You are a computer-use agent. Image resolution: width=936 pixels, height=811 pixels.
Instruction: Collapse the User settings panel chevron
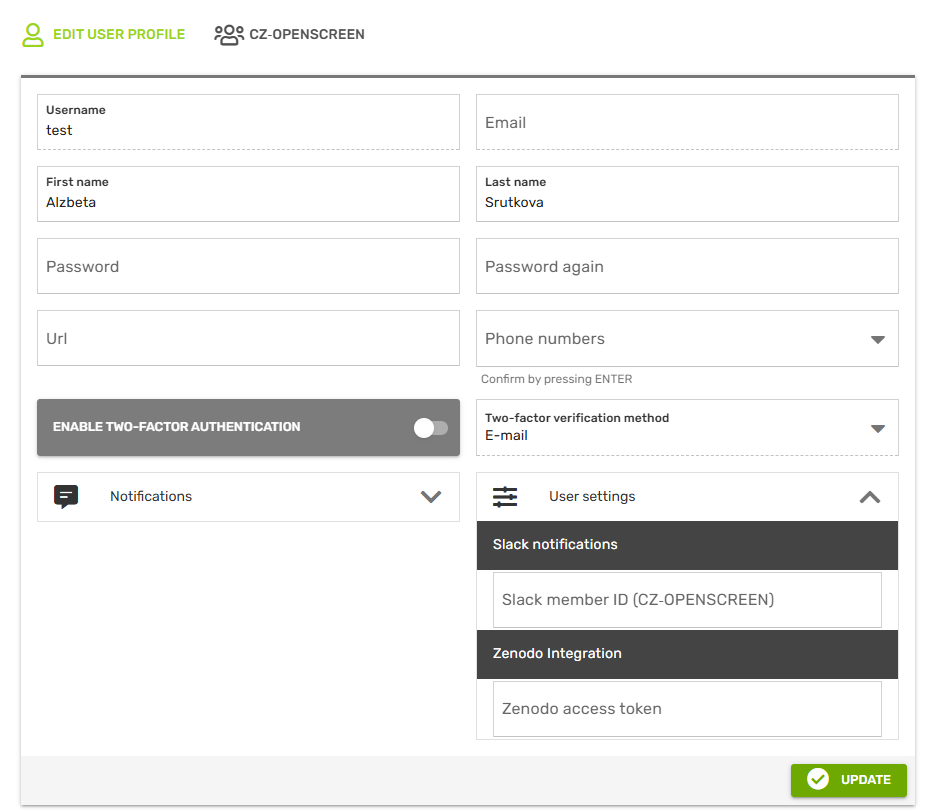tap(870, 497)
